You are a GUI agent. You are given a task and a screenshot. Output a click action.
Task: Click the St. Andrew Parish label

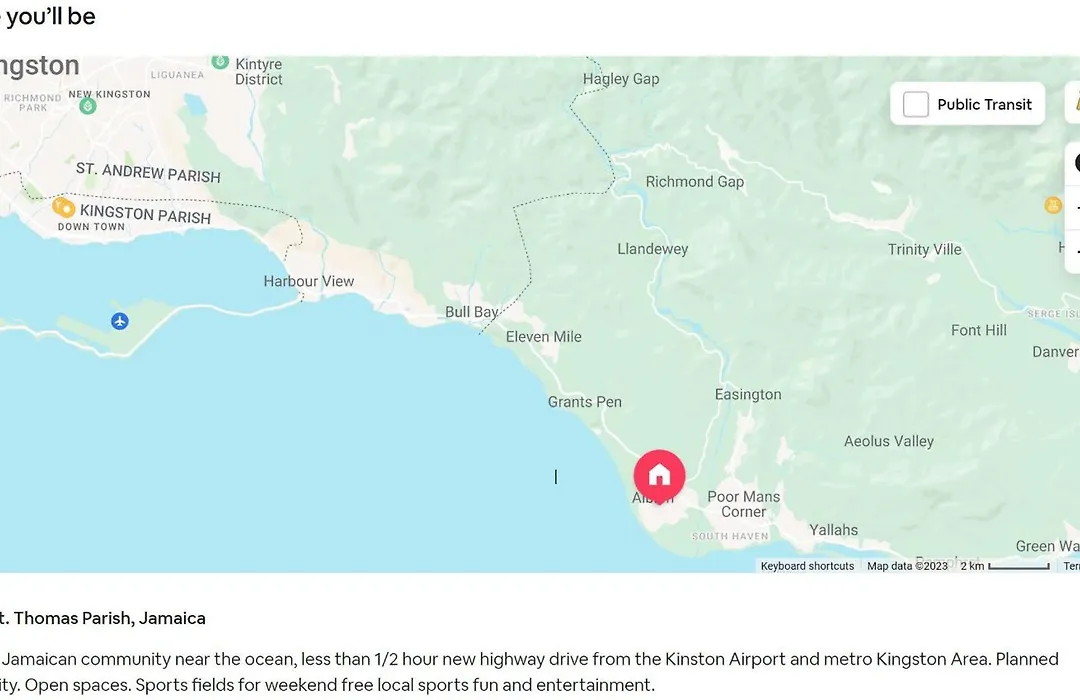tap(148, 173)
